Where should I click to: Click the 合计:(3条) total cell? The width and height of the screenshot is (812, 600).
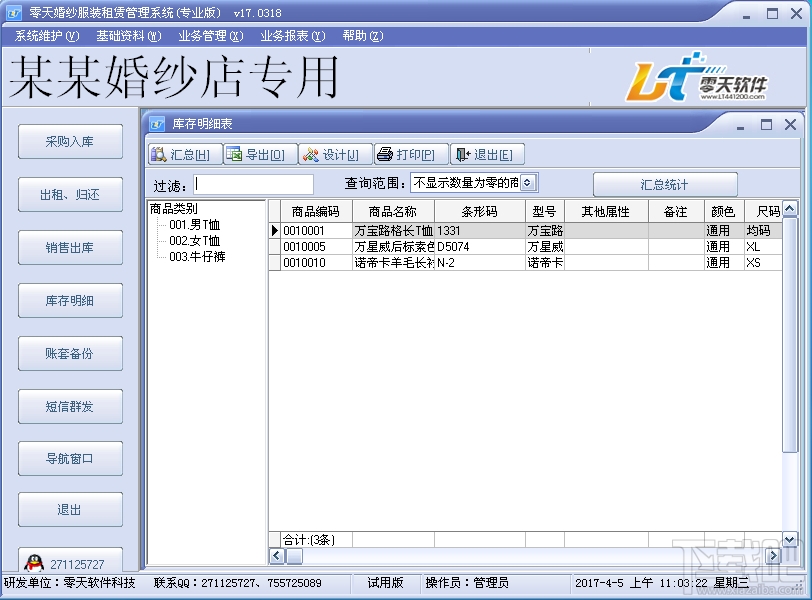point(316,540)
